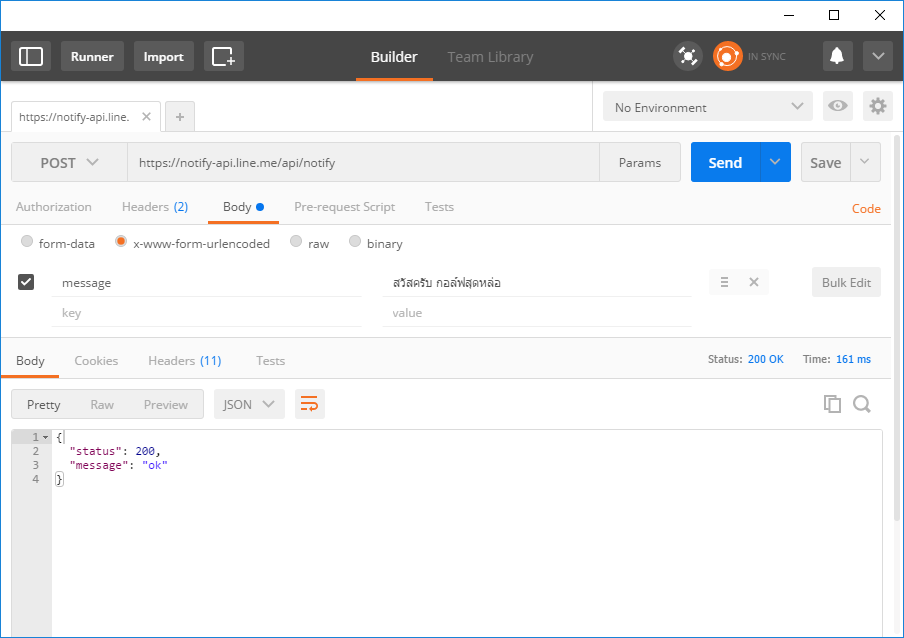This screenshot has height=638, width=904.
Task: Click the Runner button
Action: [x=92, y=56]
